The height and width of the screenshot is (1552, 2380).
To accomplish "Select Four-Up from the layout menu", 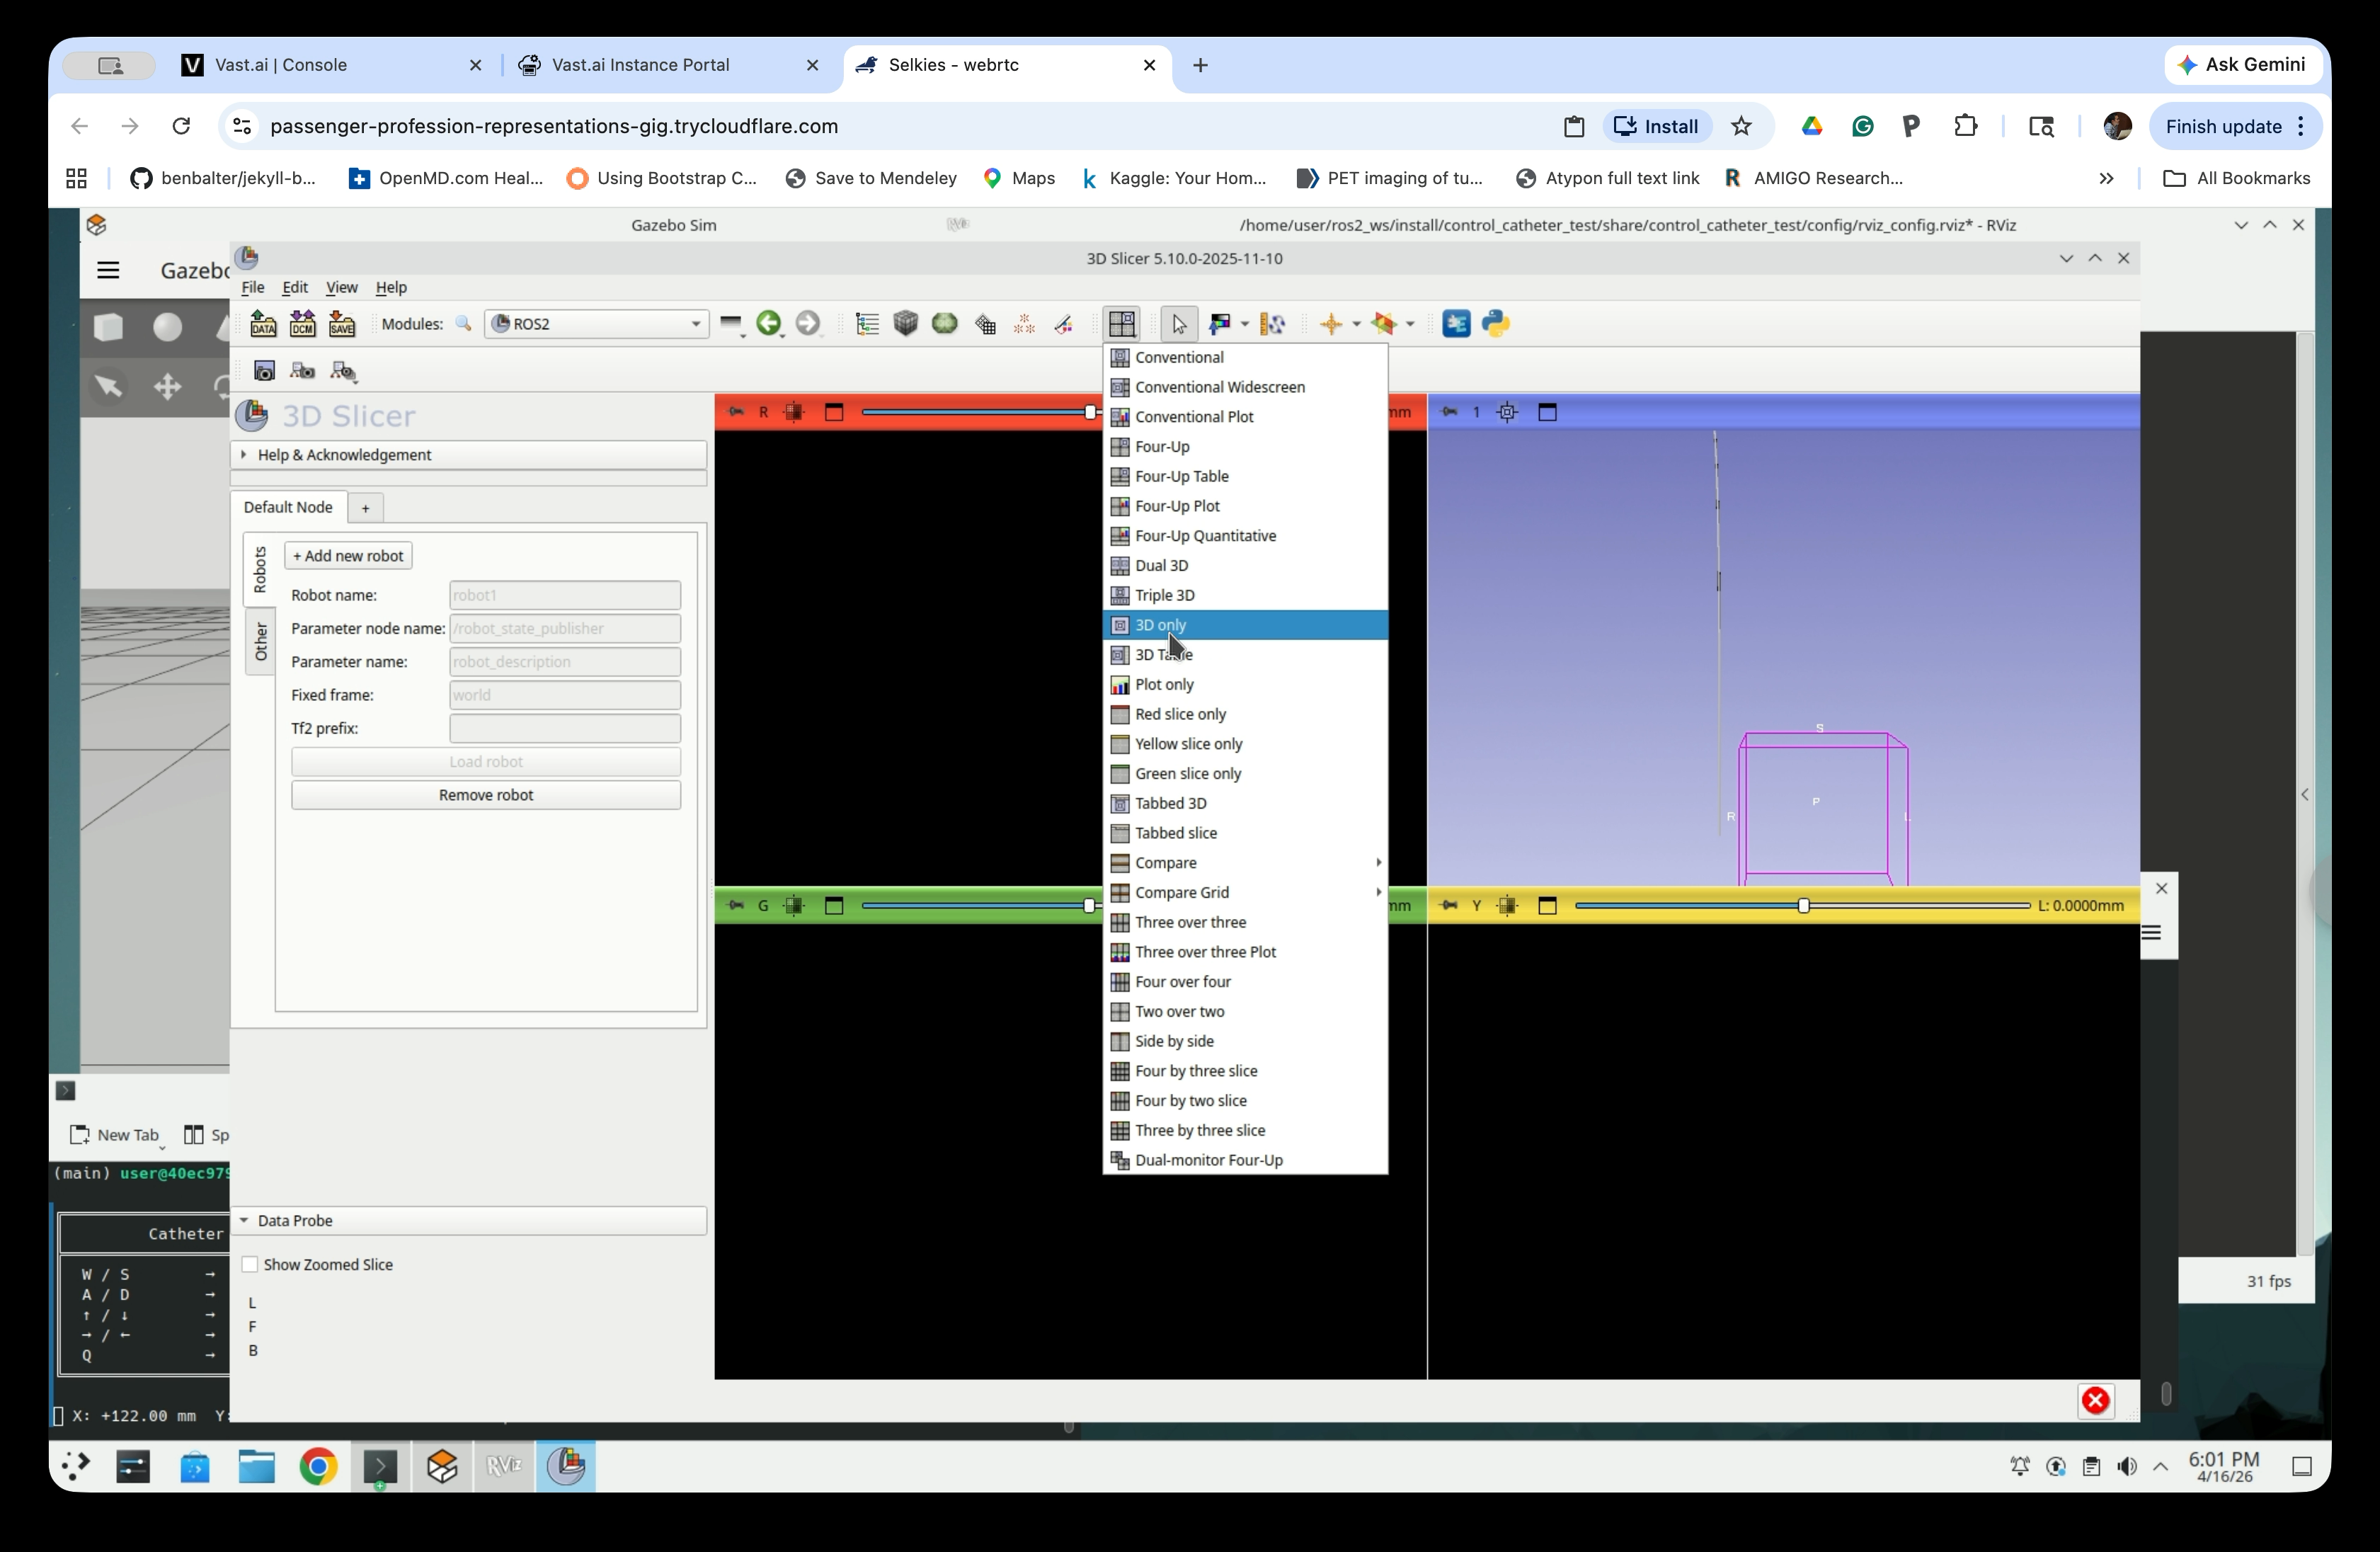I will [1162, 447].
